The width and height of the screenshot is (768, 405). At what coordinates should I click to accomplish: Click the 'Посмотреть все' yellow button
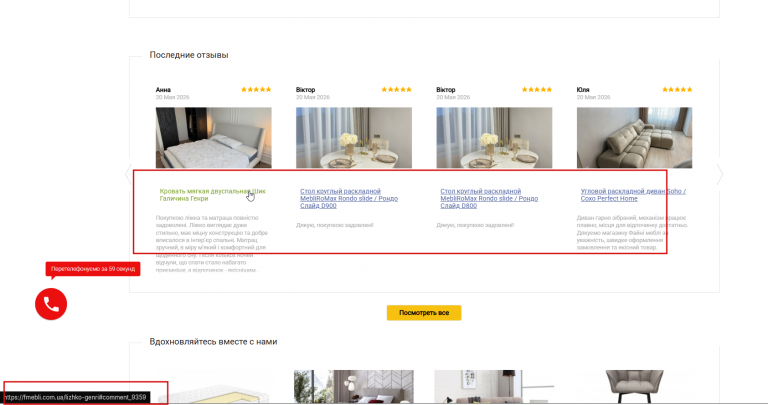click(x=424, y=312)
